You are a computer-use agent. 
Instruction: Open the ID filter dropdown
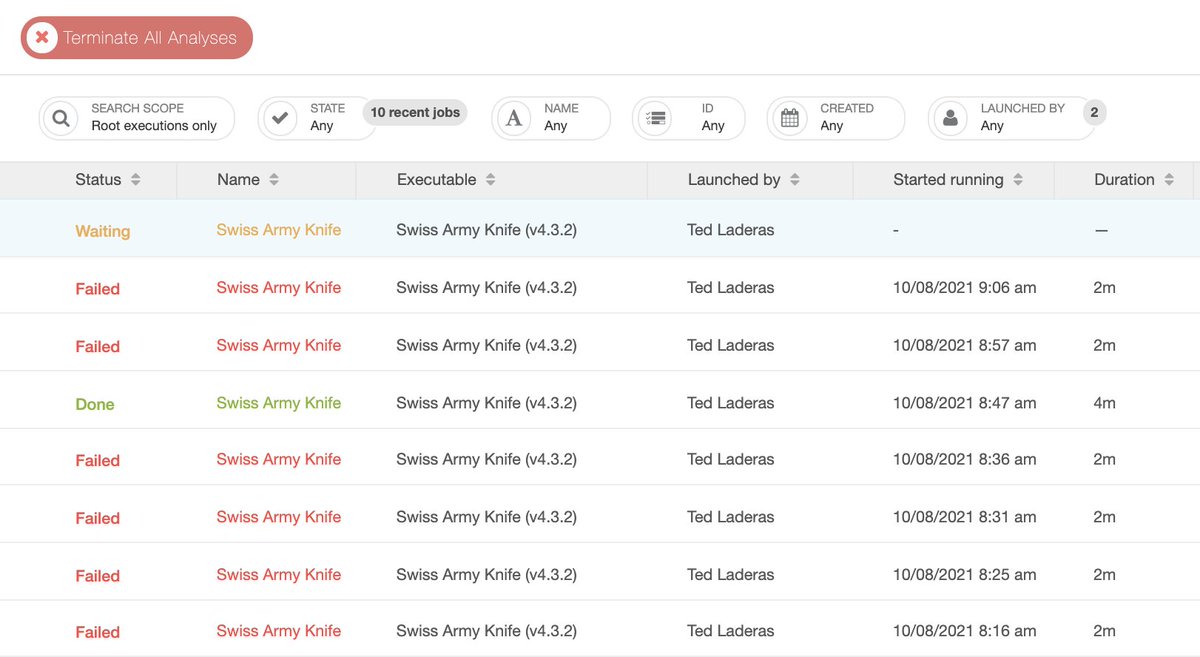pyautogui.click(x=689, y=118)
